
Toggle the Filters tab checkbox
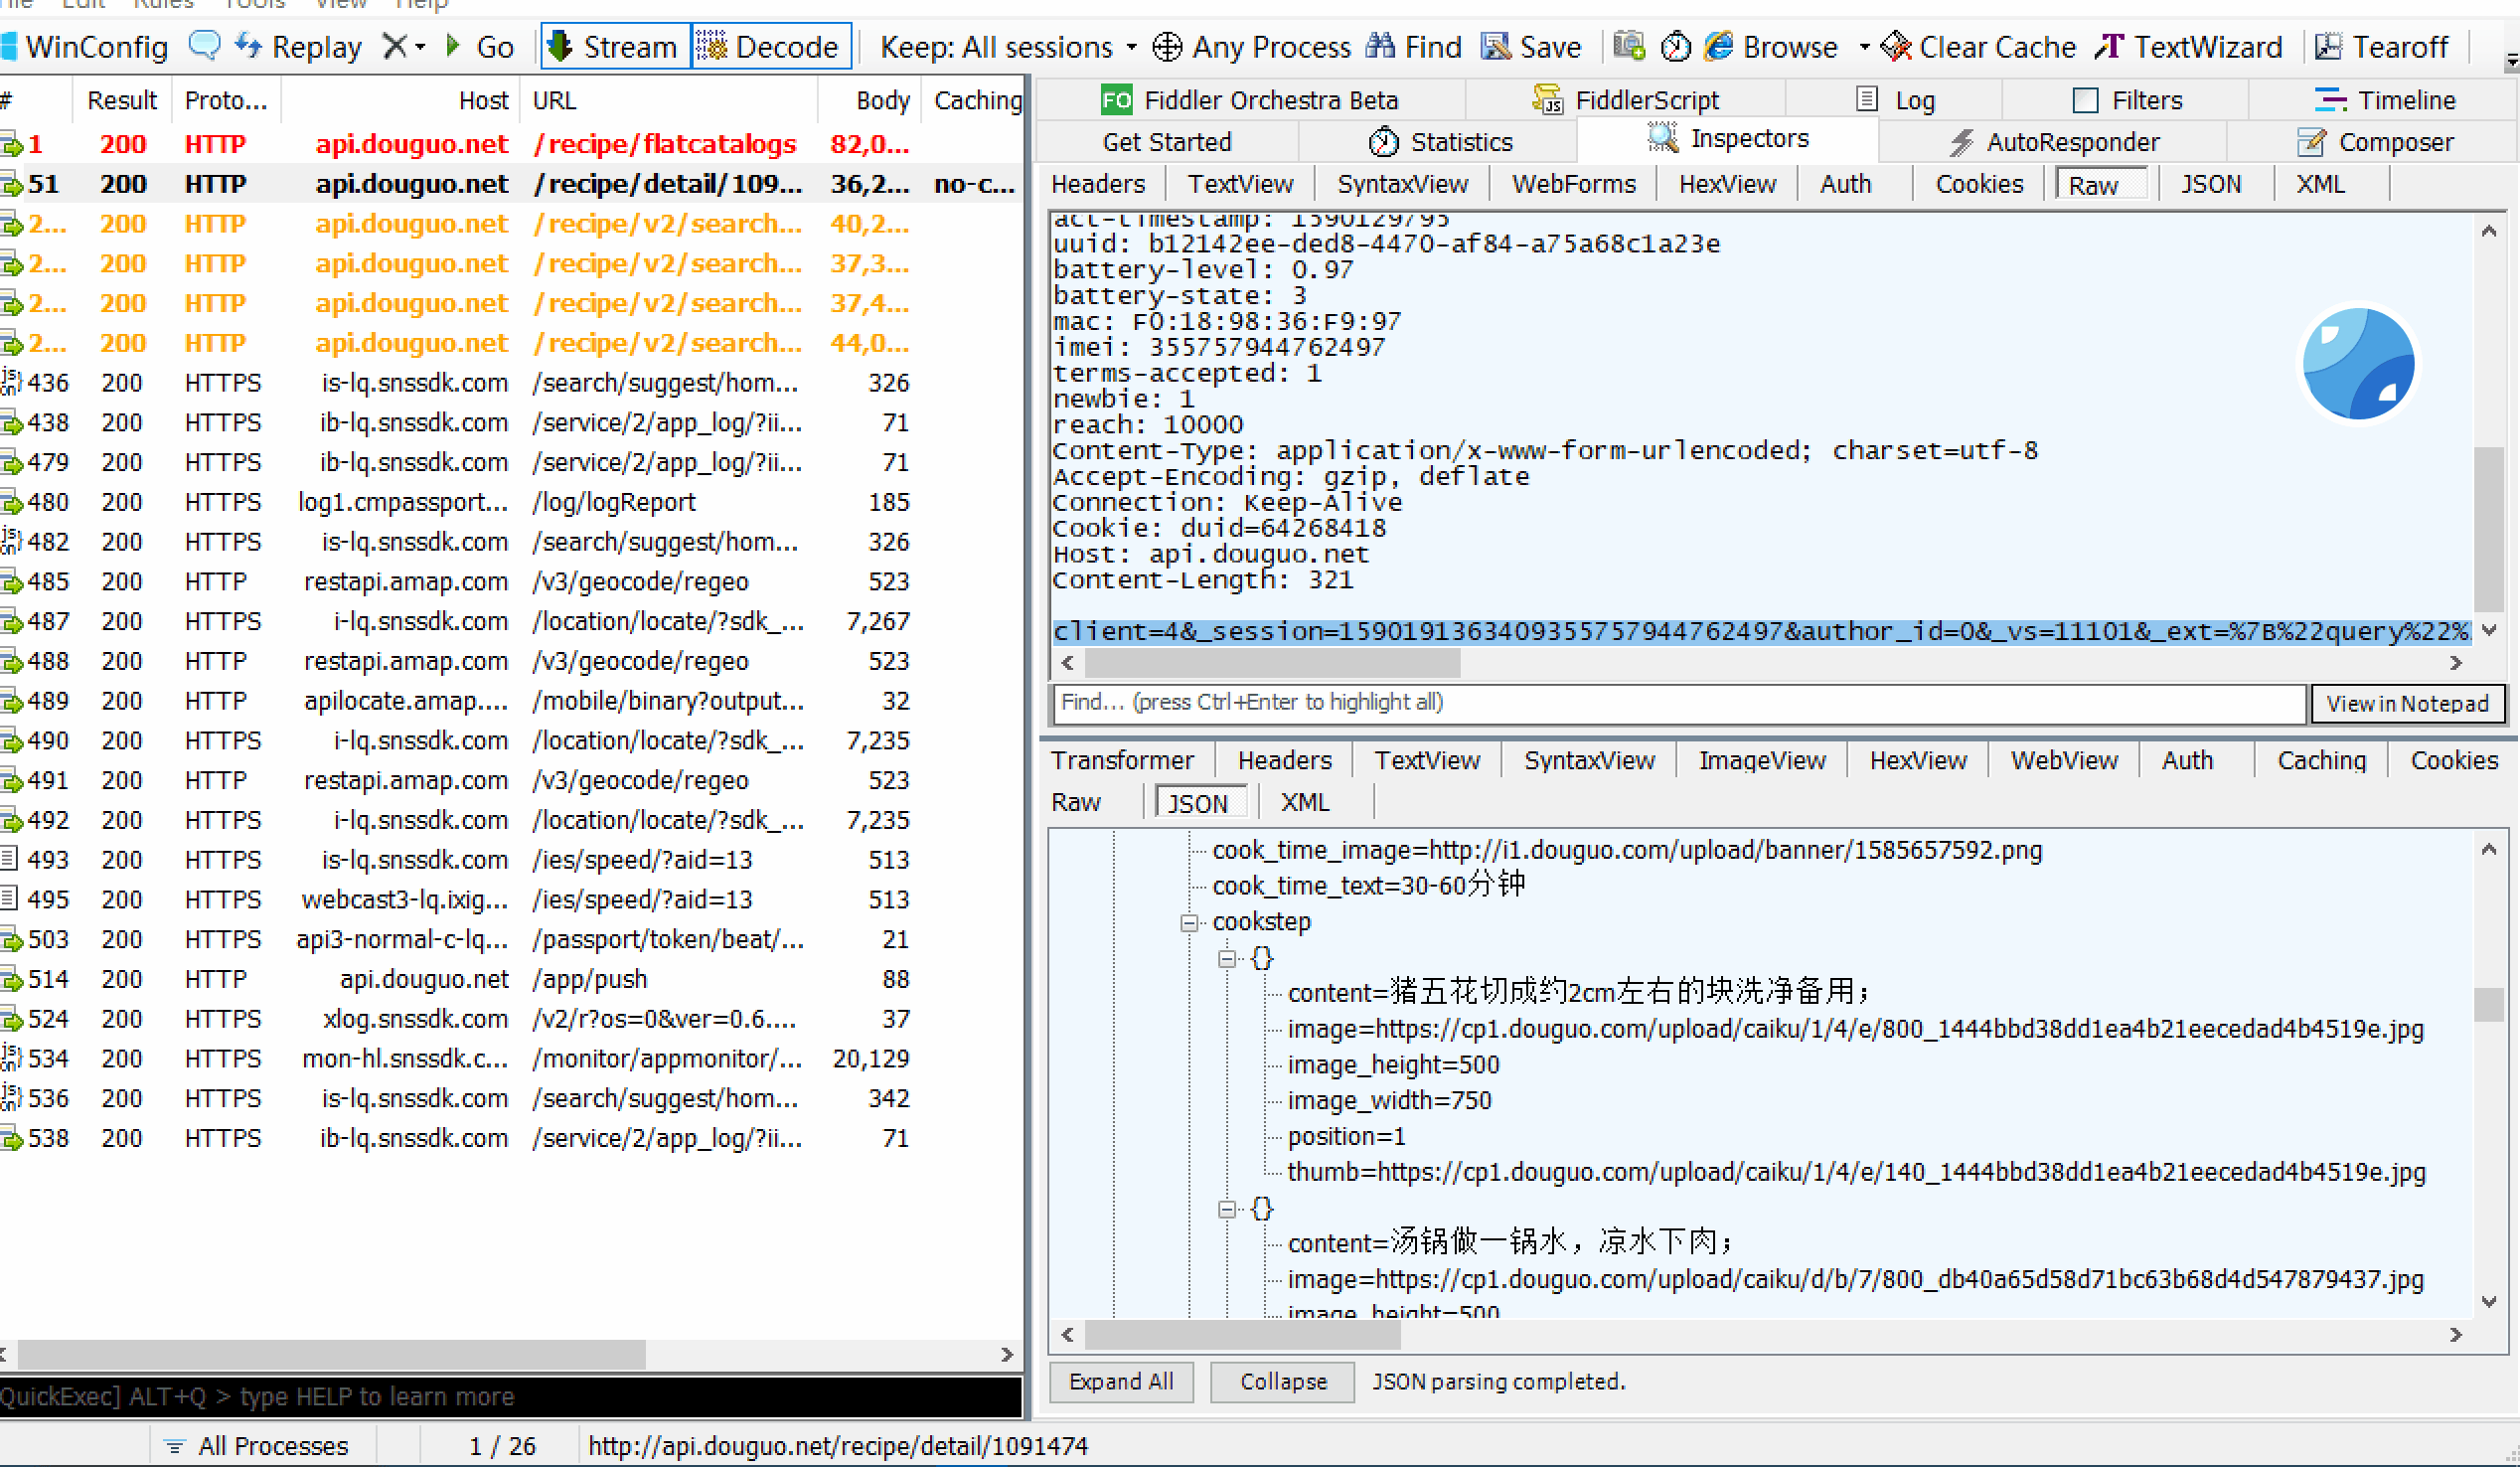tap(2085, 100)
